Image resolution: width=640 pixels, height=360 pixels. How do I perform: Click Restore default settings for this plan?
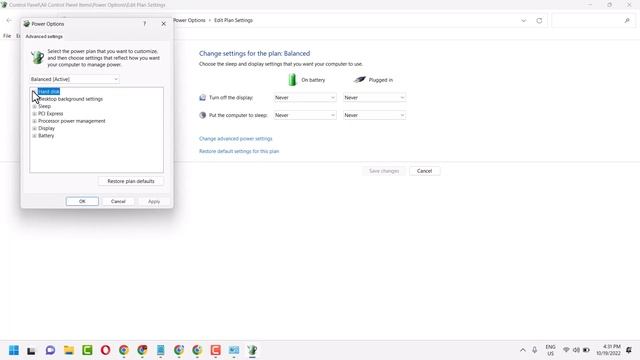[239, 151]
